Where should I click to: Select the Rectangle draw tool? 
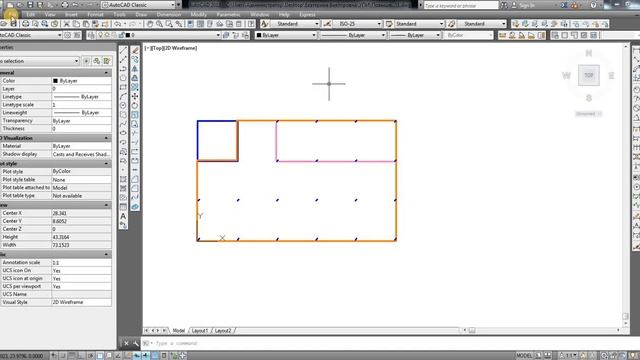(x=123, y=87)
